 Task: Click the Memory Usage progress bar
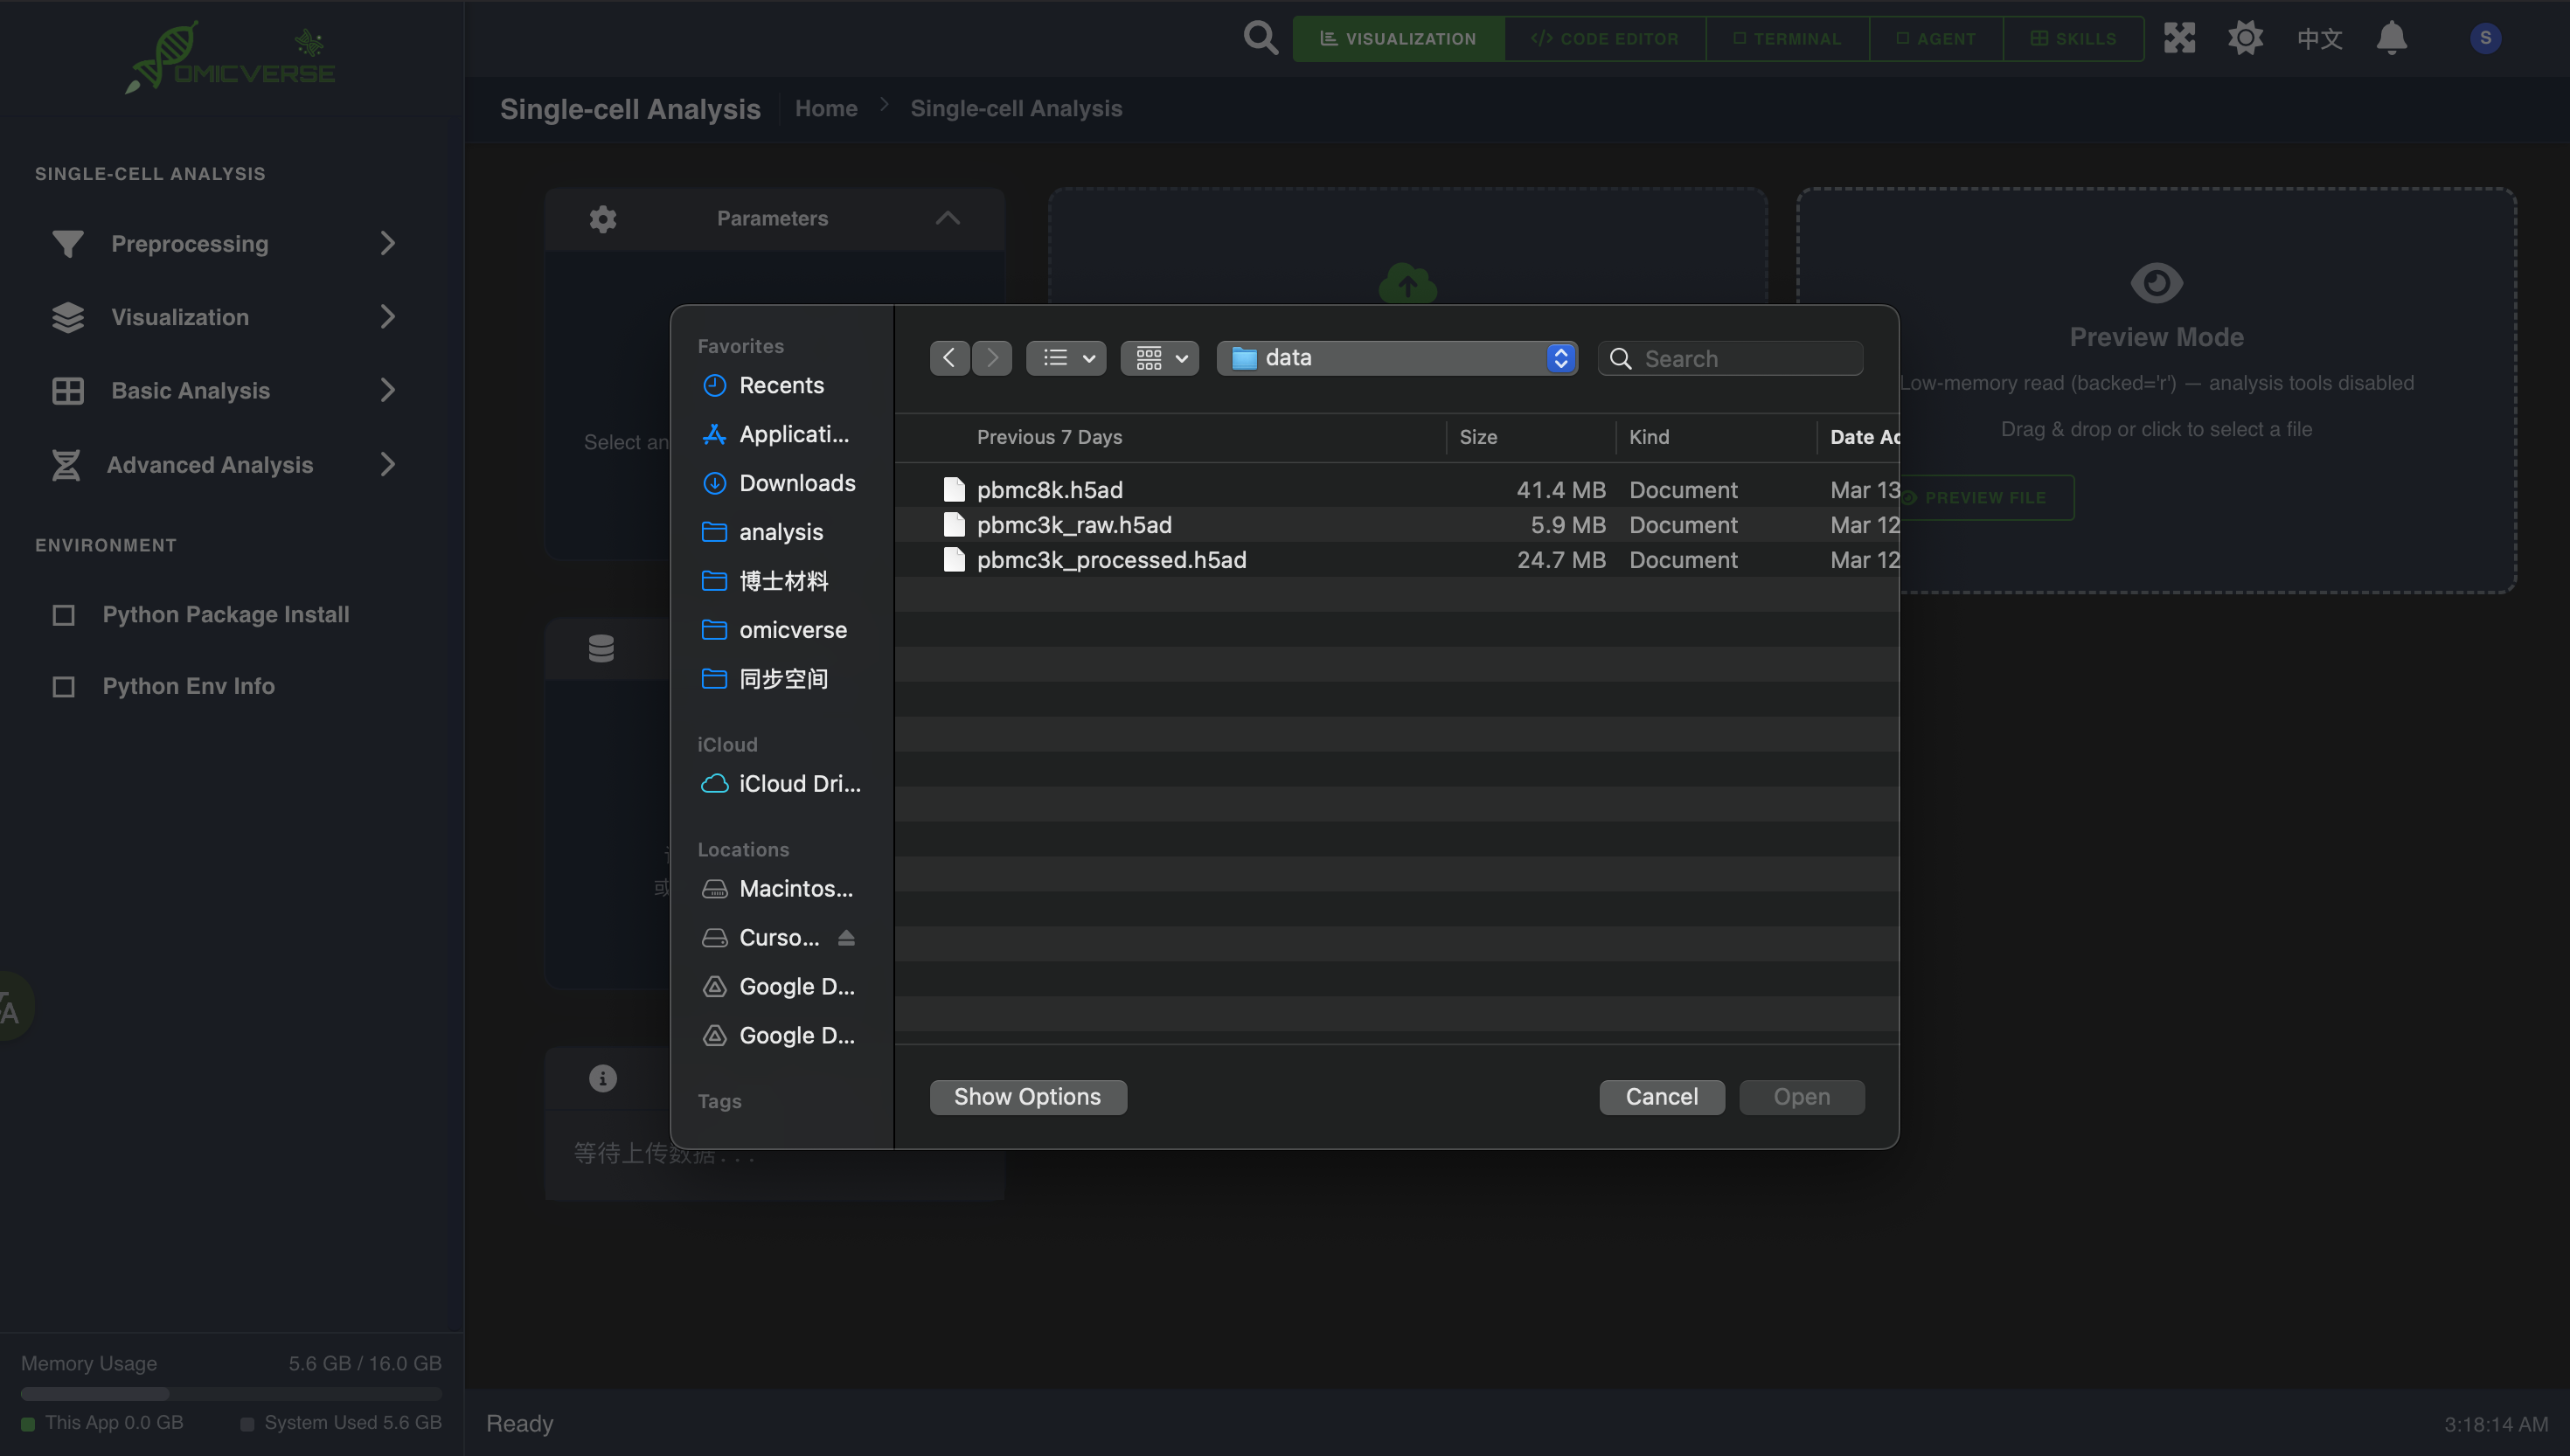click(230, 1393)
